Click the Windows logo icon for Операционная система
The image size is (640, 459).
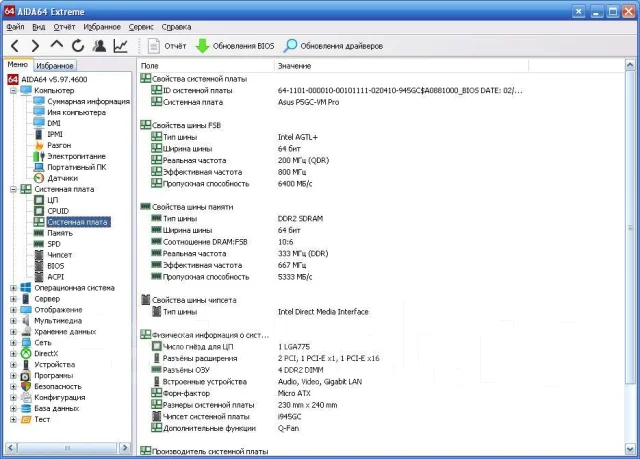click(x=26, y=288)
